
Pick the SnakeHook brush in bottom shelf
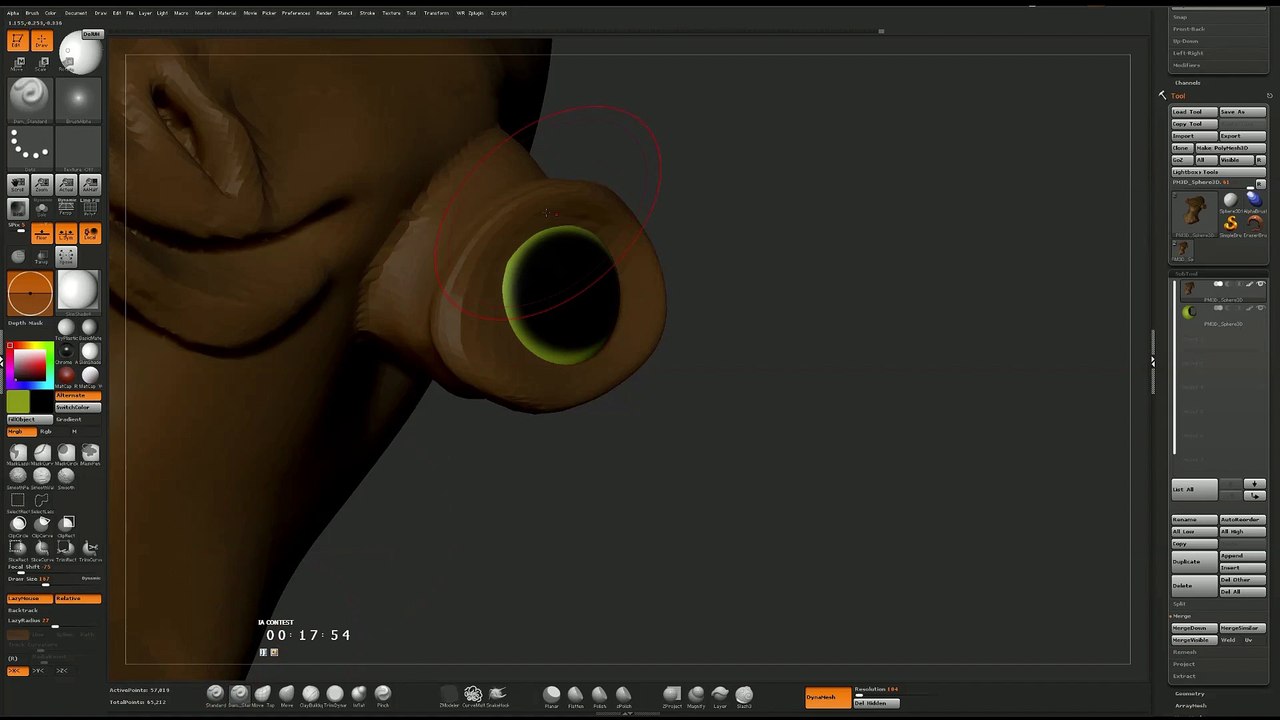tap(497, 695)
